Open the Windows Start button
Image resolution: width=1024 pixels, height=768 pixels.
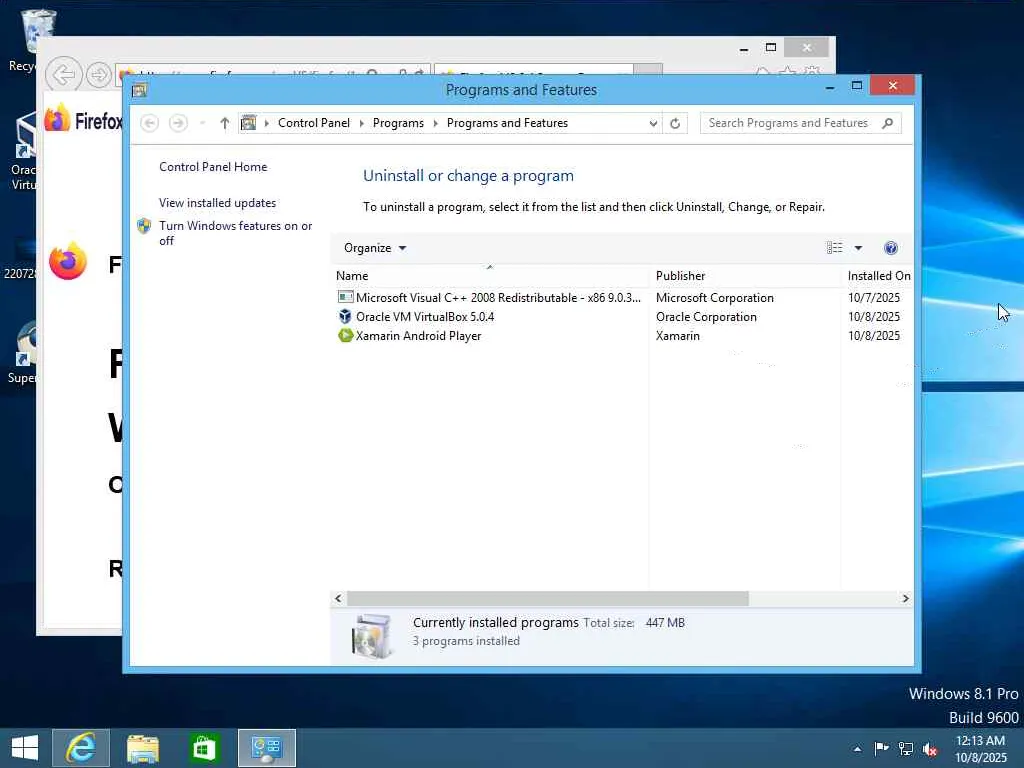coord(25,748)
